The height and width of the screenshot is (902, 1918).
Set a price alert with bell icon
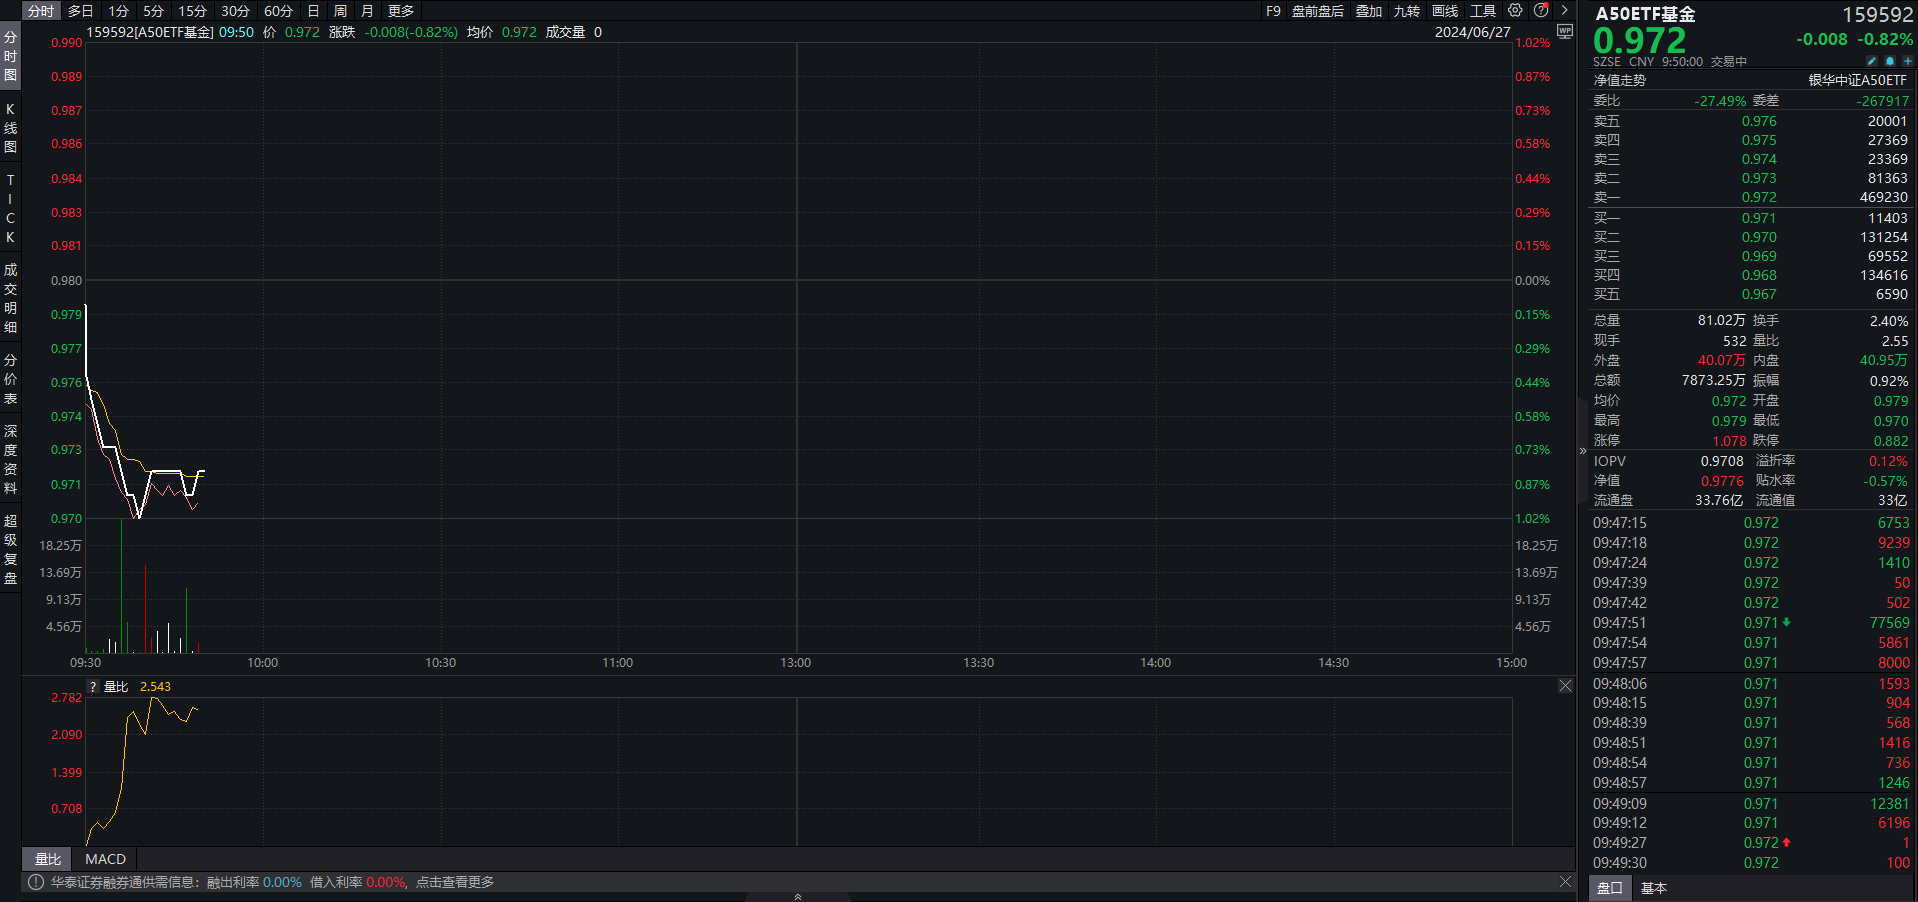point(1890,61)
